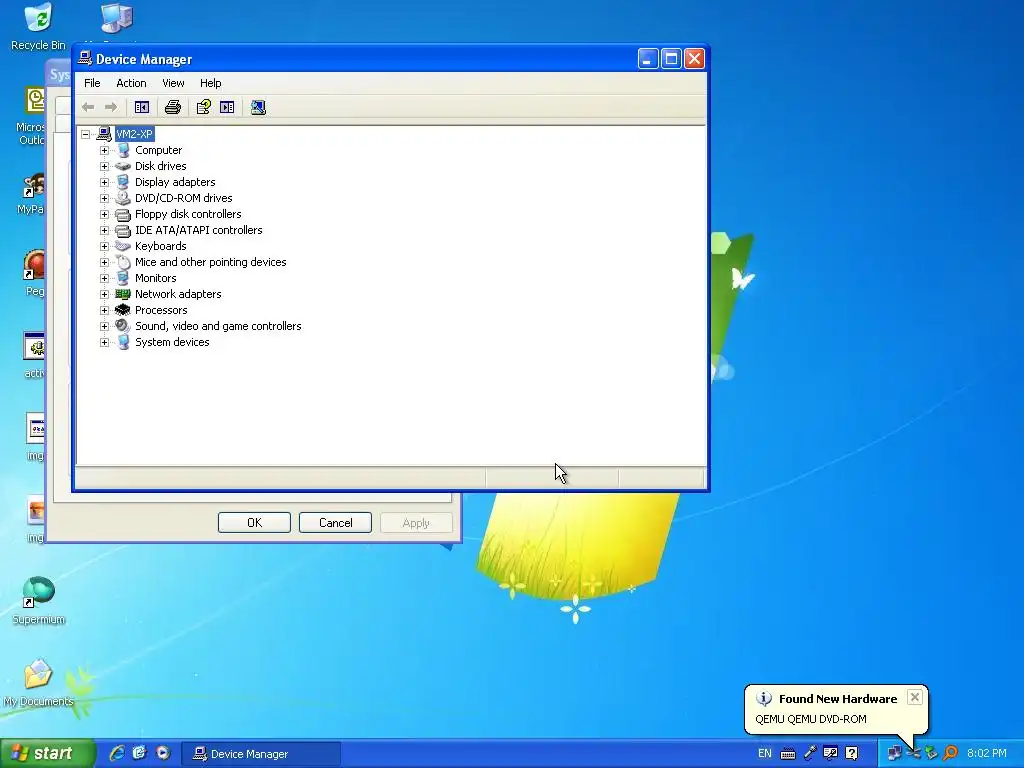The height and width of the screenshot is (768, 1024).
Task: Click the EN language indicator
Action: (765, 753)
